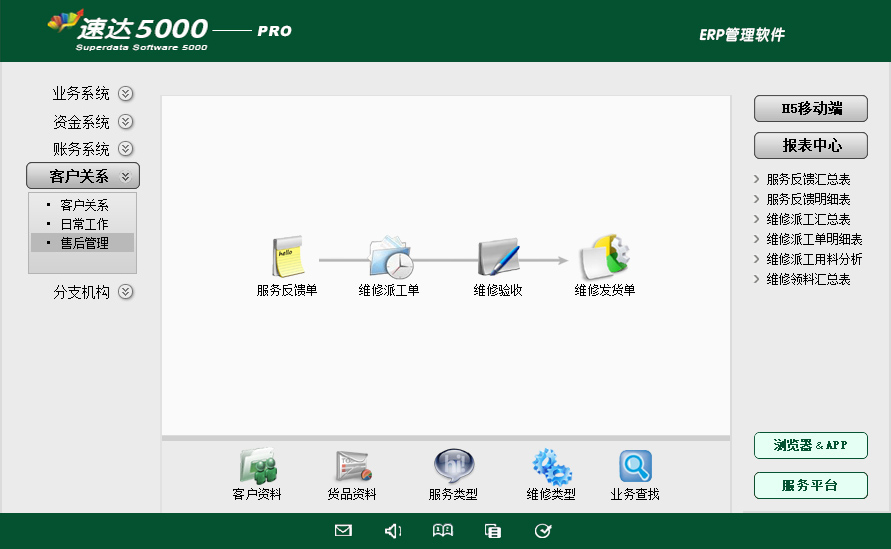Open 维修派工单明细表 report link
Image resolution: width=891 pixels, height=549 pixels.
[814, 239]
